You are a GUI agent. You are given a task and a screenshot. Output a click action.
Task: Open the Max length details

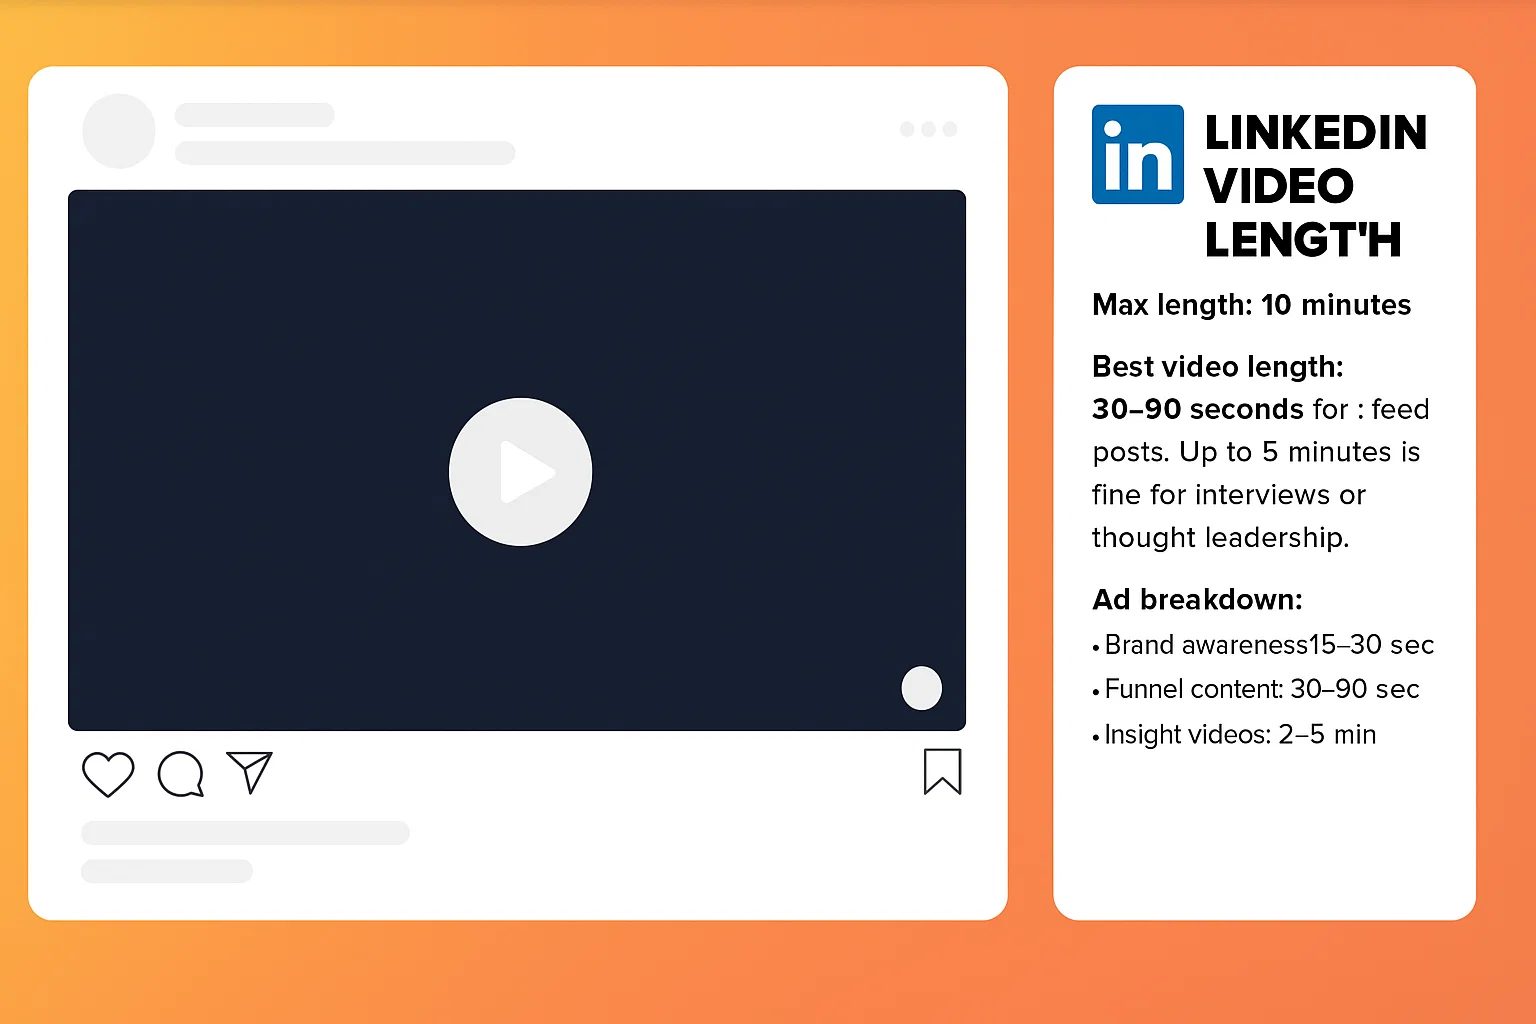[x=1251, y=305]
